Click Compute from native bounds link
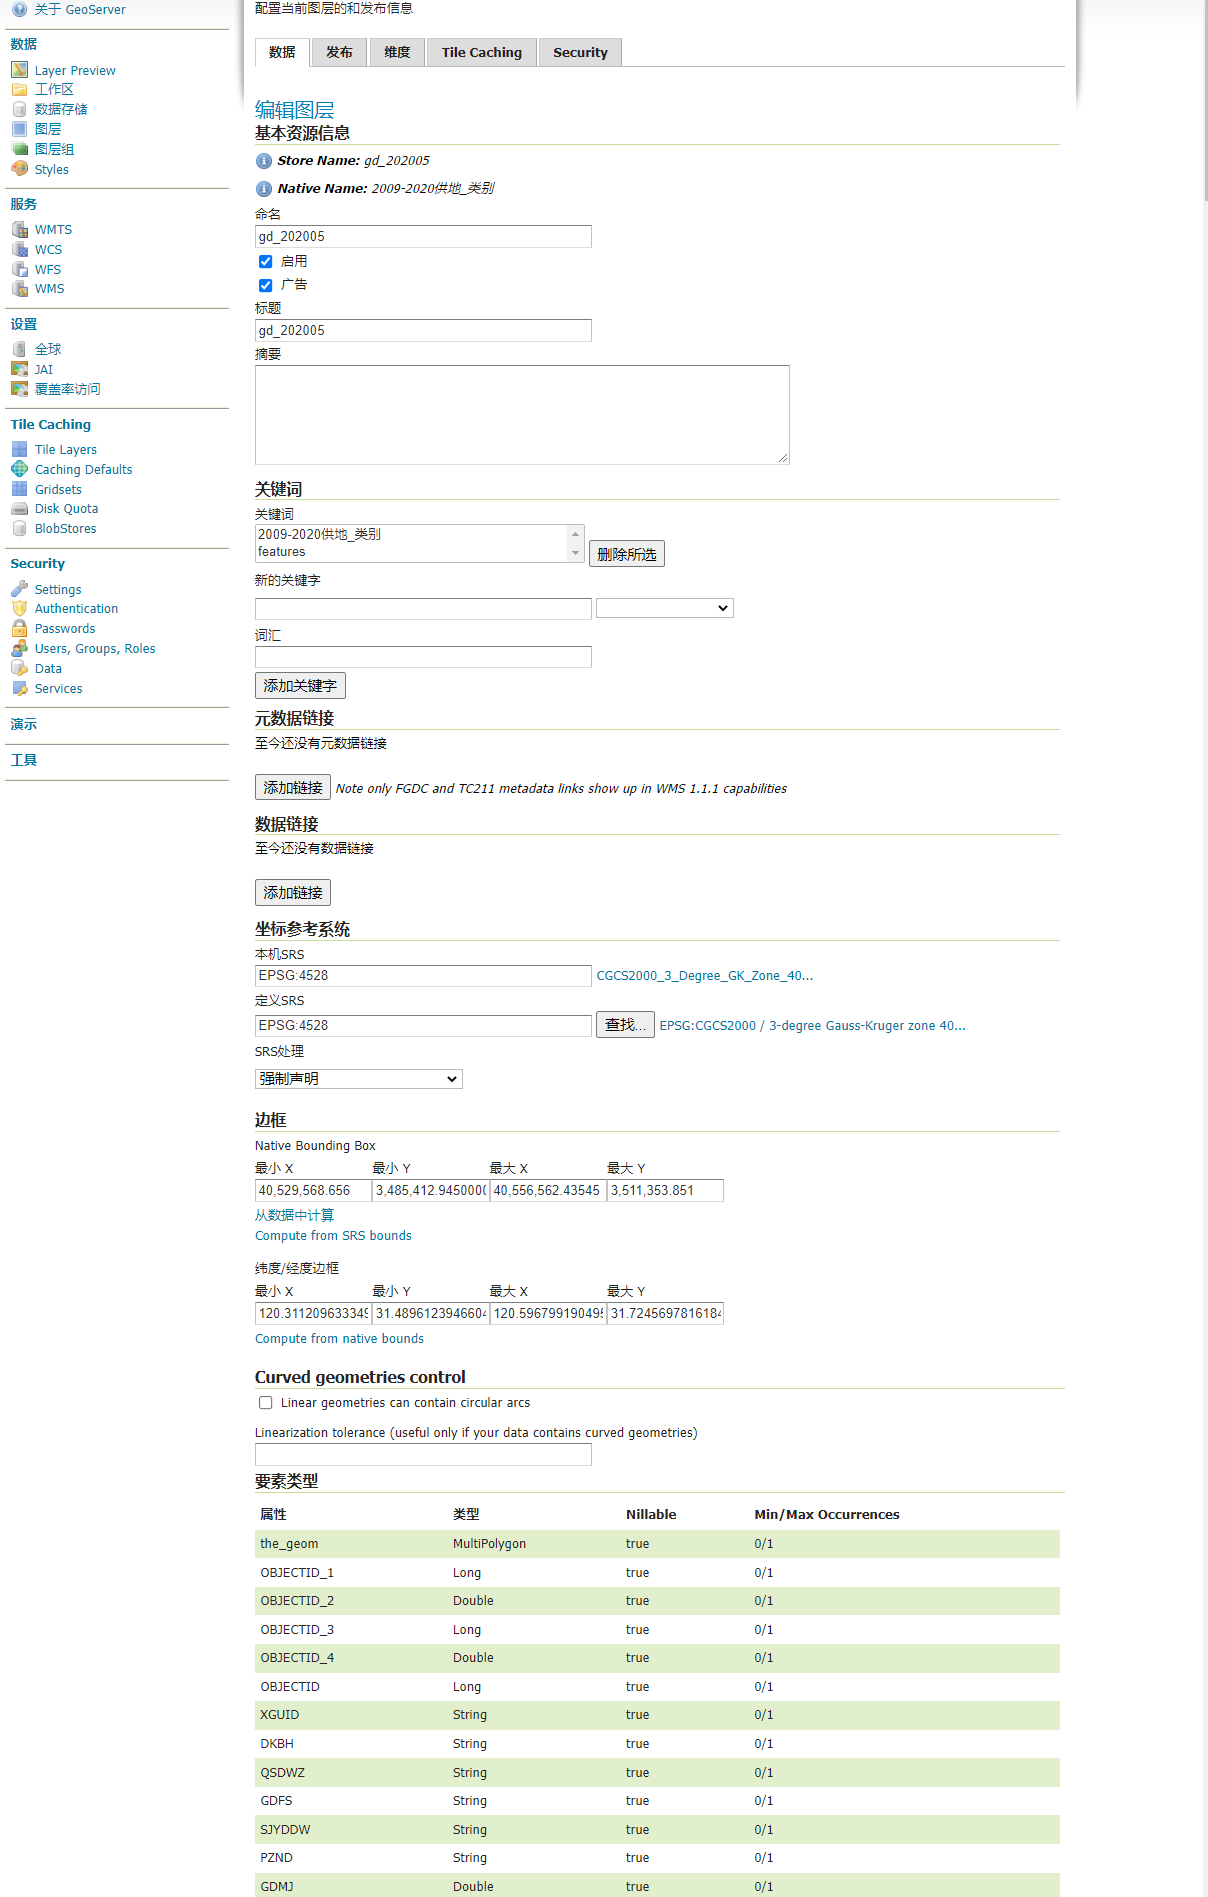 click(x=339, y=1339)
